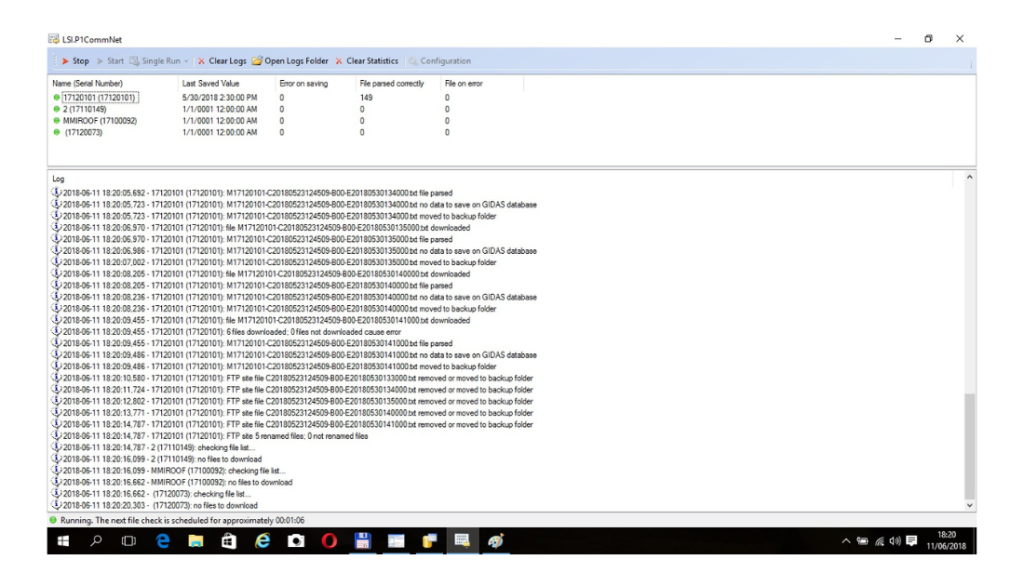Click the Error on saving header
This screenshot has width=1024, height=586.
(x=303, y=84)
